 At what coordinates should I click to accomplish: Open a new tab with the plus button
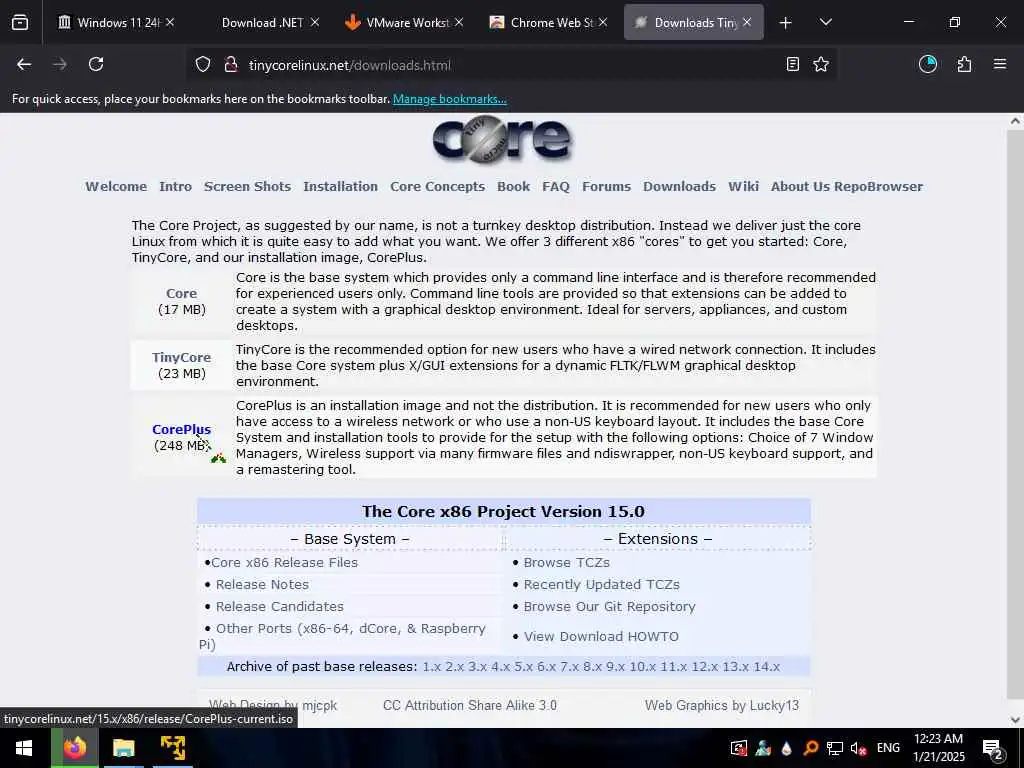786,23
